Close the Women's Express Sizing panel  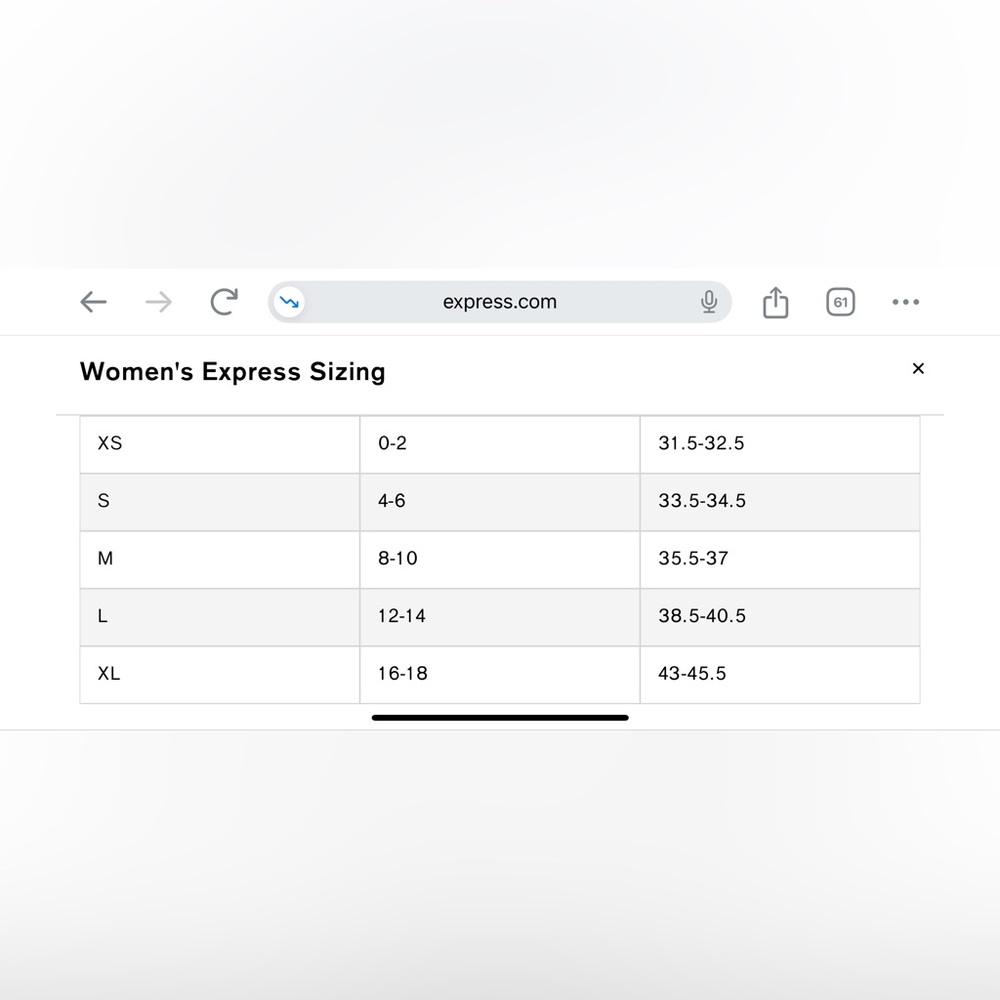pos(918,369)
